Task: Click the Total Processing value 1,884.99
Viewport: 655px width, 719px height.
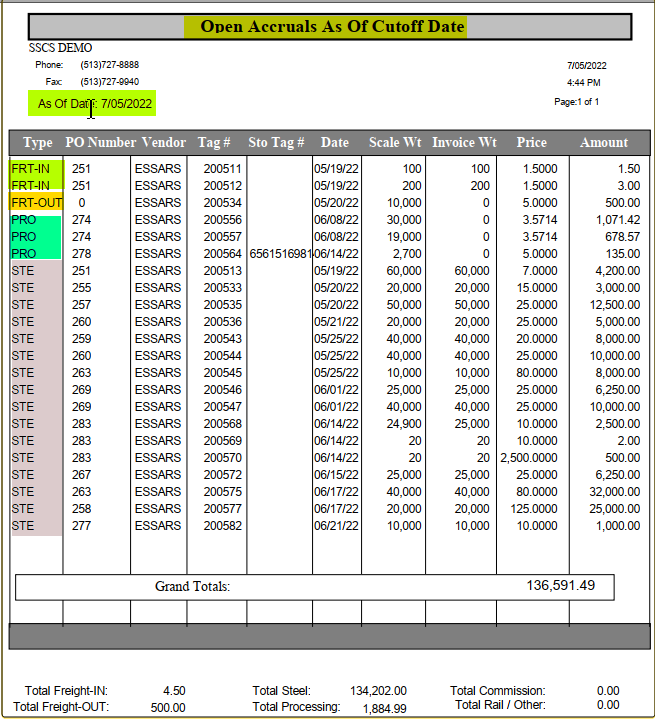Action: (x=384, y=708)
